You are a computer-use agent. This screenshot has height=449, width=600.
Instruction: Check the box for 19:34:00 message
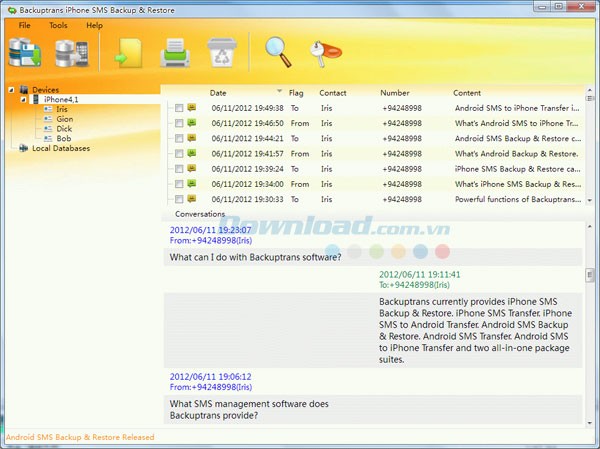point(179,184)
